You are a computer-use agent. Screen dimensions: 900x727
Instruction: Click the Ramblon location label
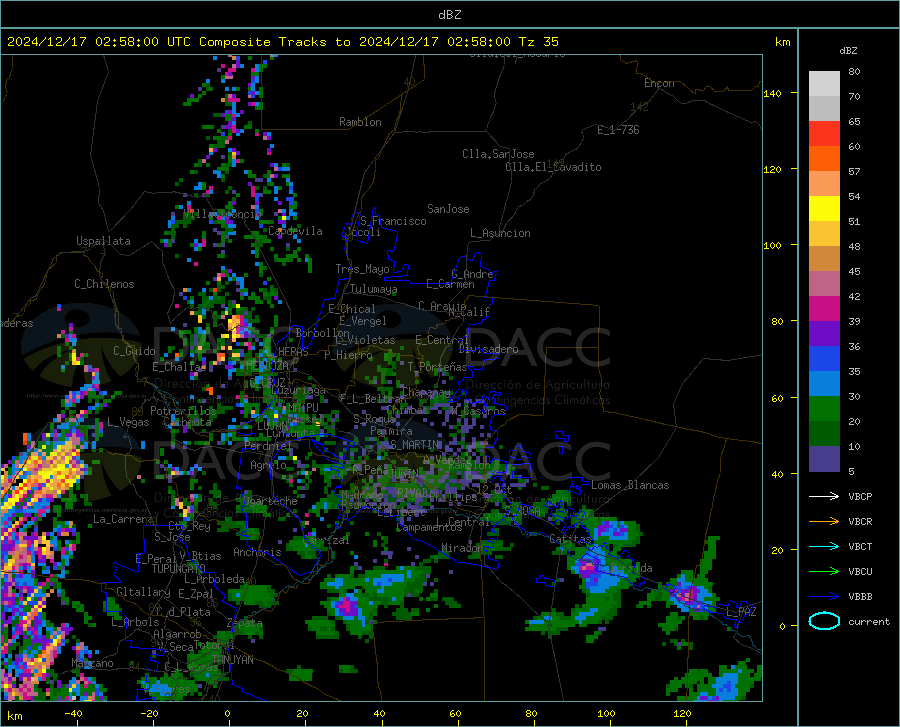360,122
